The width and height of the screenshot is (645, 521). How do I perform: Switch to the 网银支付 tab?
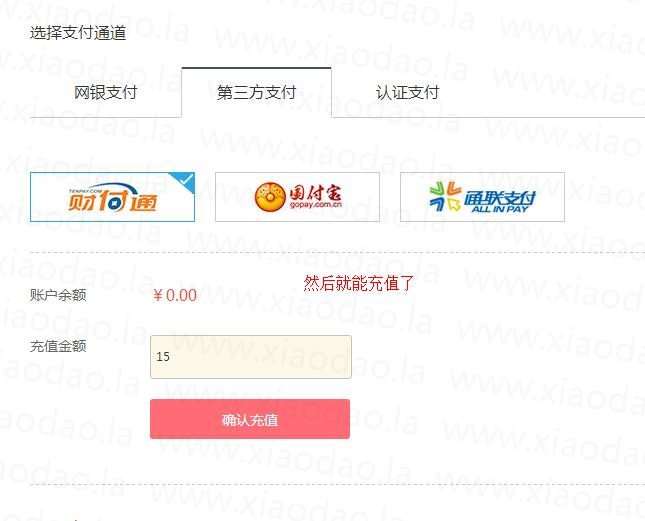coord(106,93)
